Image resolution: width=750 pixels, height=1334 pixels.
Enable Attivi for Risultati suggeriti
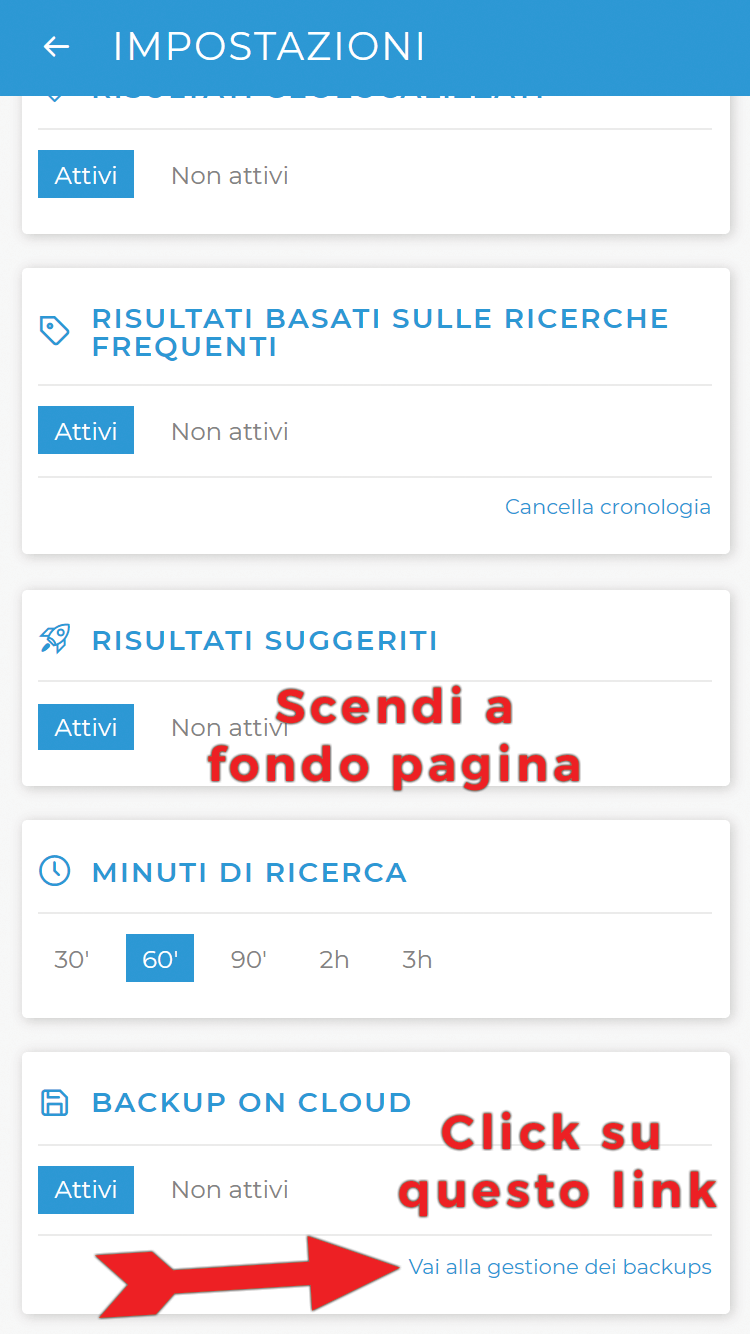(x=86, y=727)
